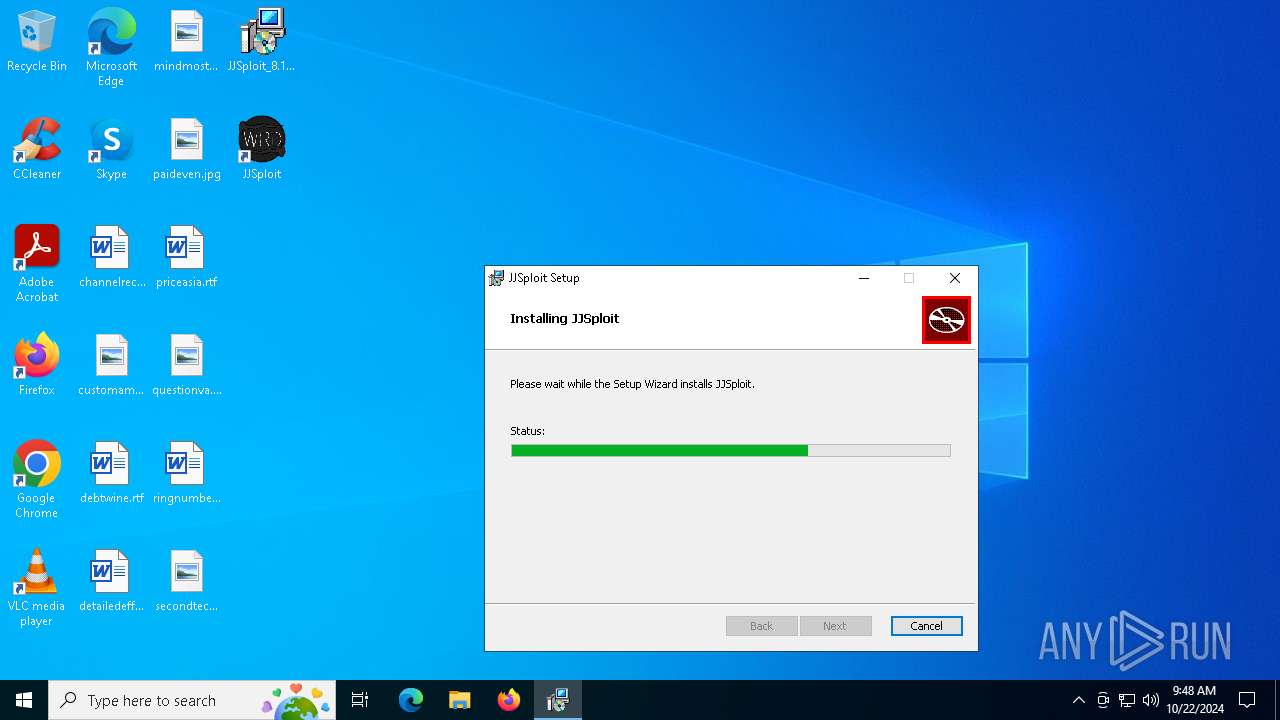Image resolution: width=1280 pixels, height=720 pixels.
Task: Click the 'Installing JJSploit' heading
Action: [x=565, y=318]
